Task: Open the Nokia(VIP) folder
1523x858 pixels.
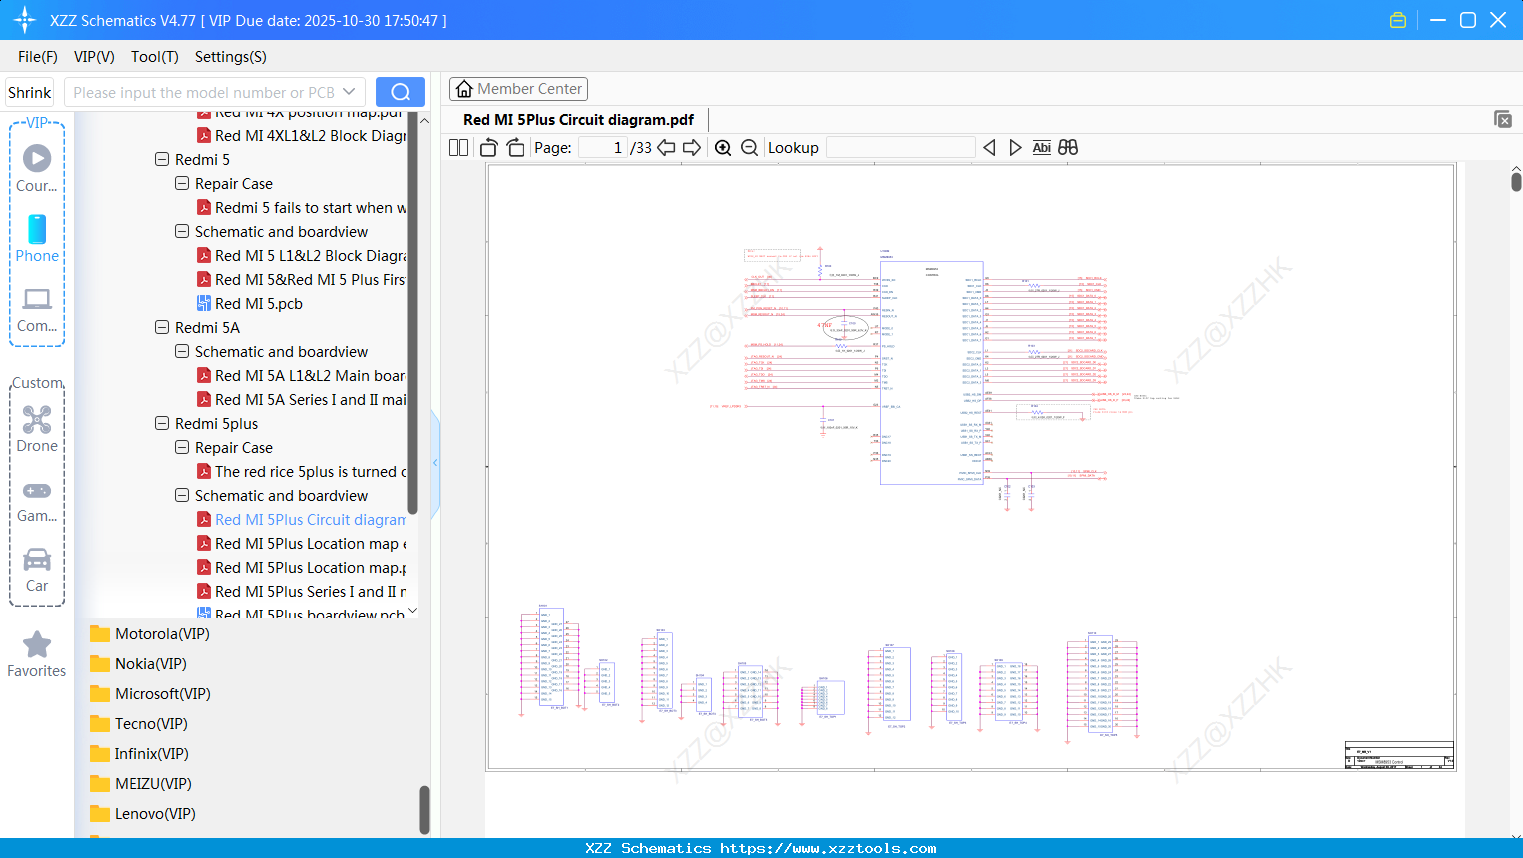Action: (x=139, y=664)
